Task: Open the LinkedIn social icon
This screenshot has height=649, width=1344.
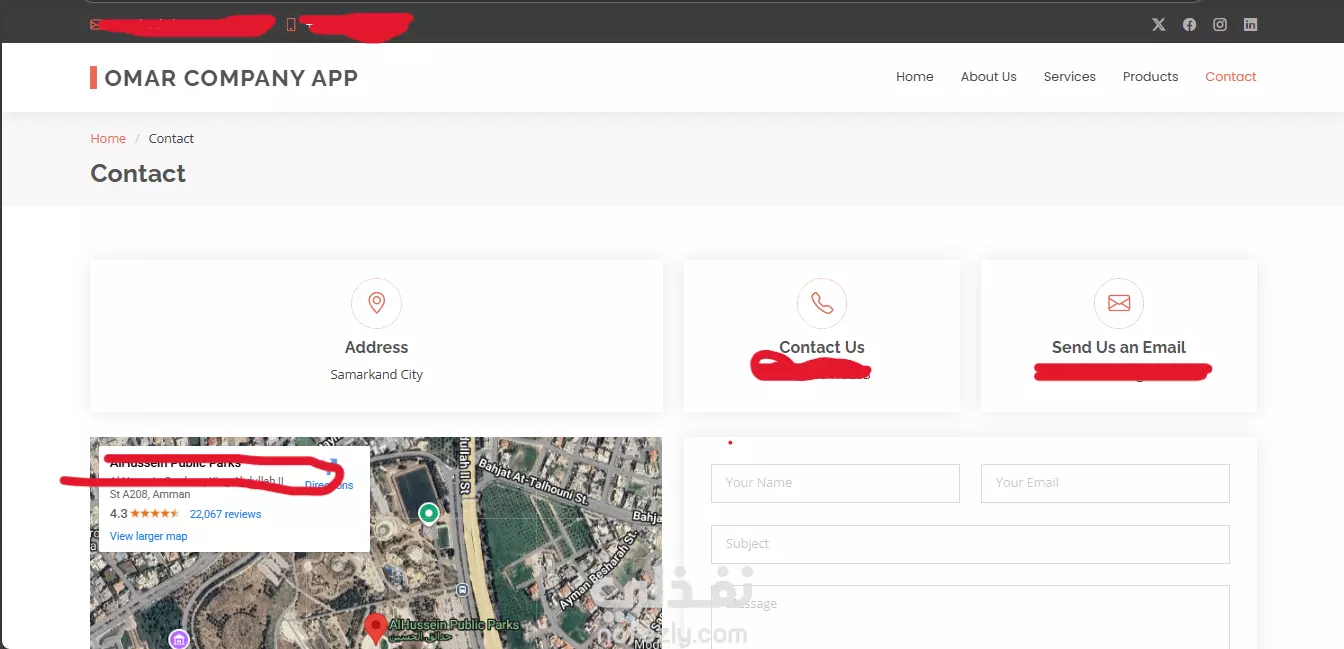Action: click(1250, 25)
